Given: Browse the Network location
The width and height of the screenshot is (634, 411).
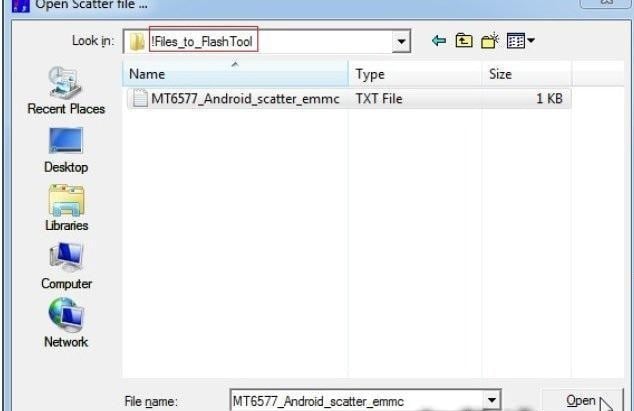Looking at the screenshot, I should (x=66, y=323).
